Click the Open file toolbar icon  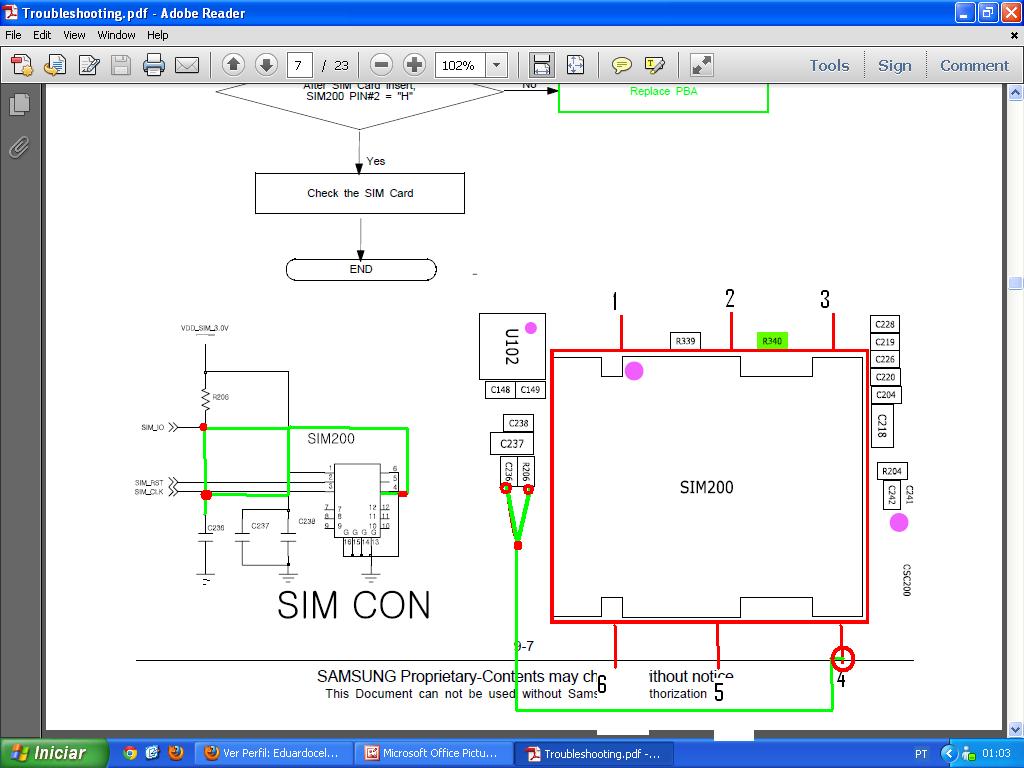55,65
